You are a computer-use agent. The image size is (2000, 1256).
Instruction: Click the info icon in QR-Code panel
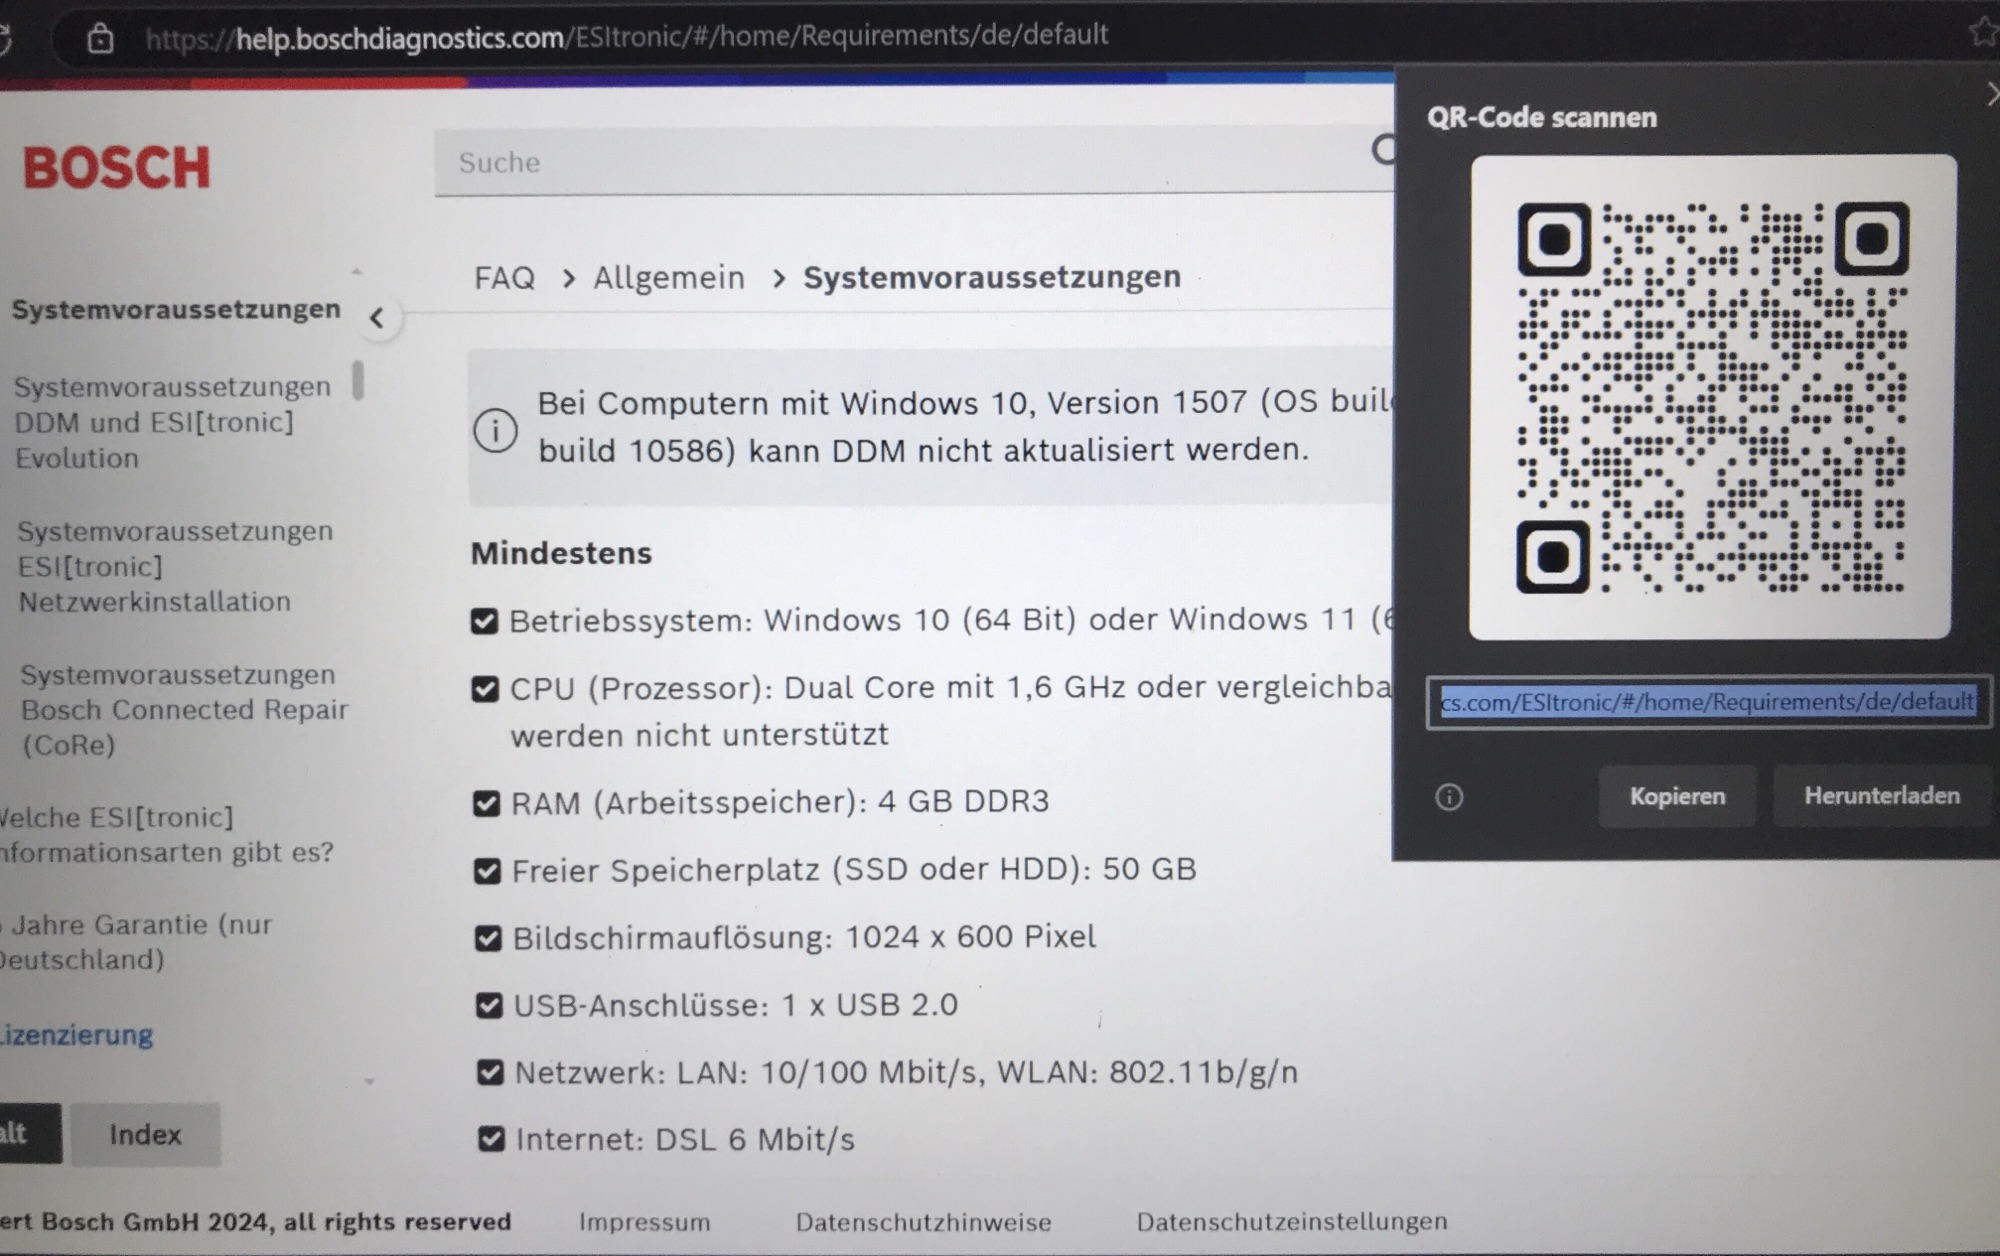point(1449,797)
